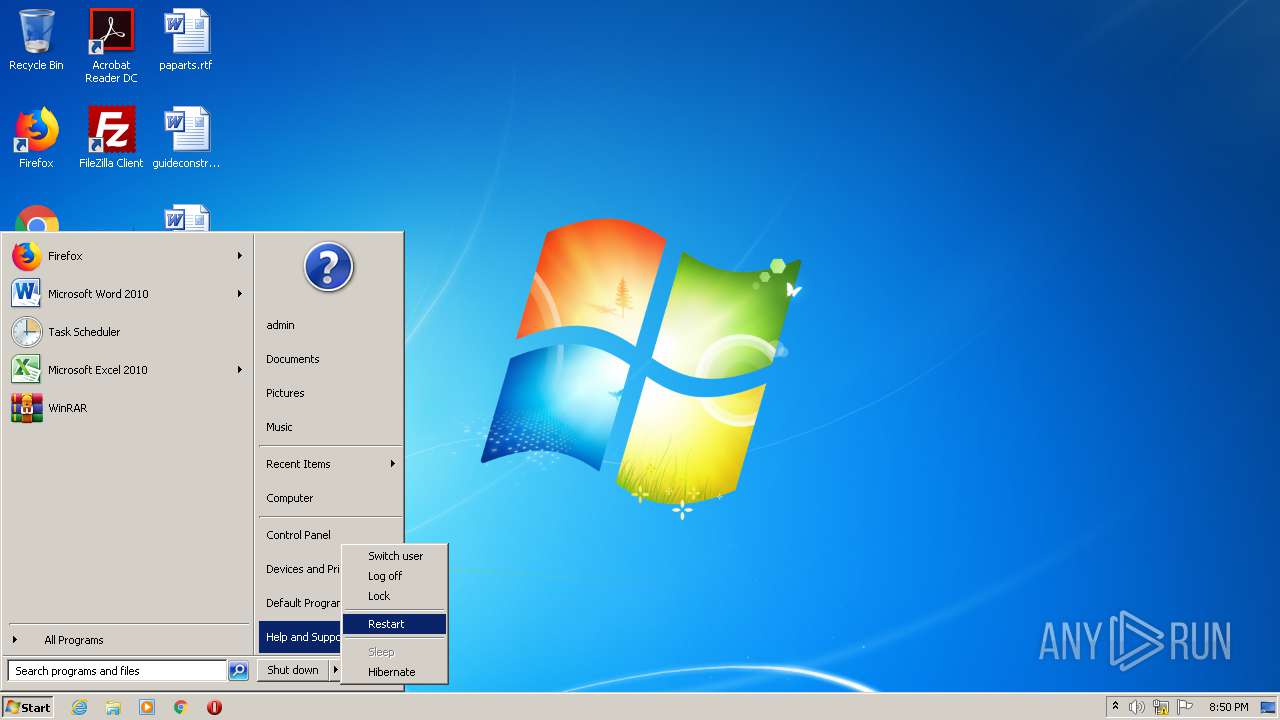Open Chrome from the taskbar
1280x720 pixels.
[181, 707]
